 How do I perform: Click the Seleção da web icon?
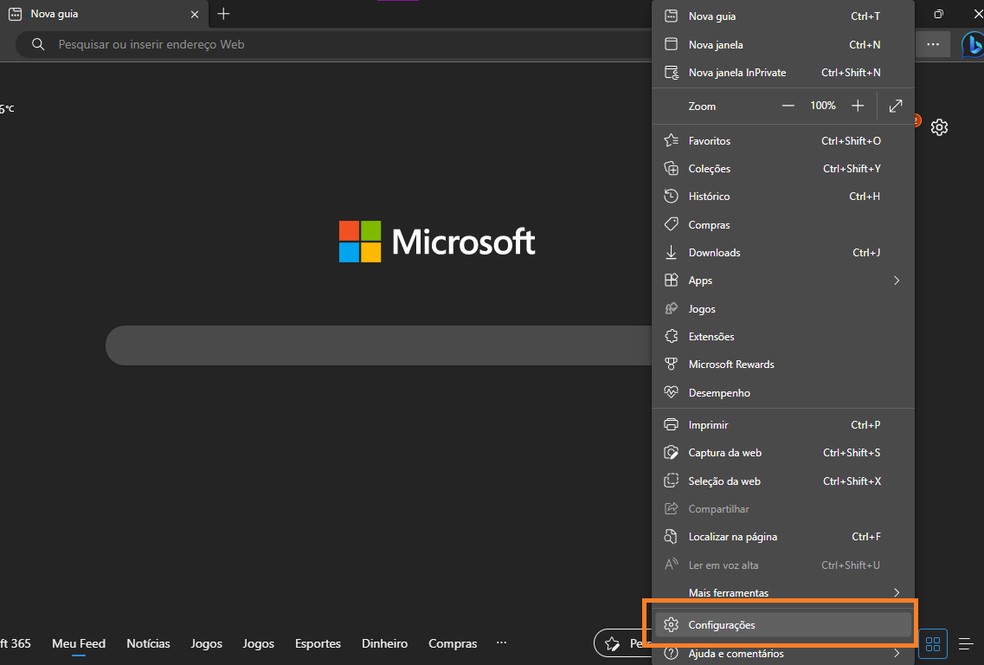tap(671, 481)
